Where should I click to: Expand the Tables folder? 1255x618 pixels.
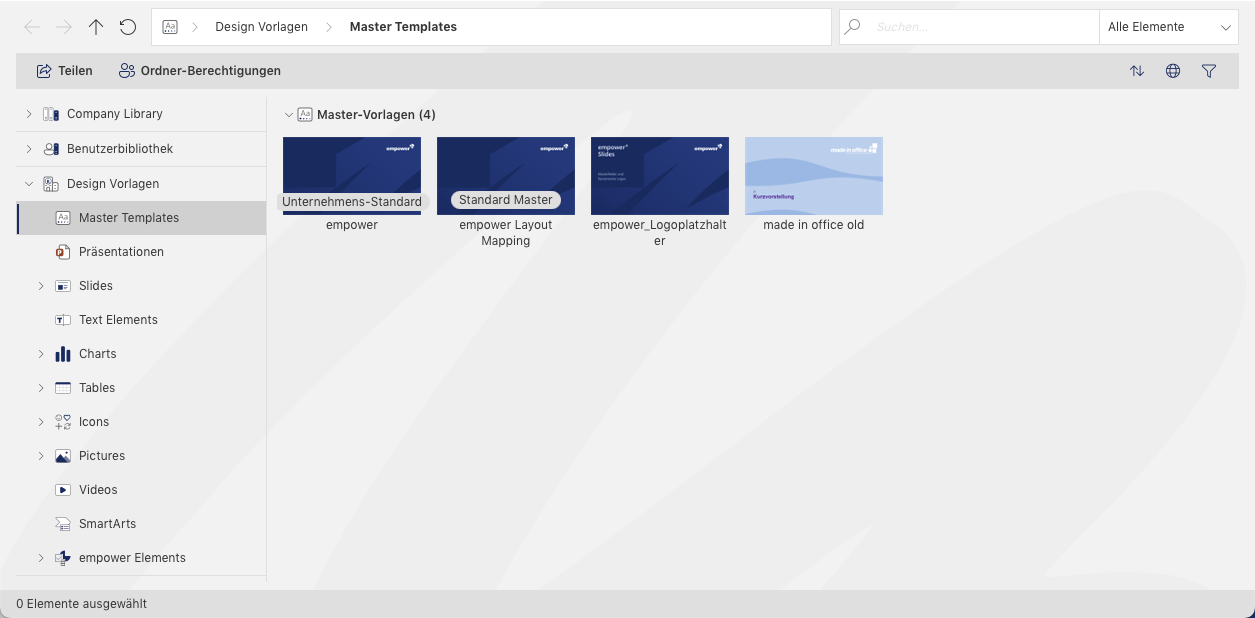(x=41, y=388)
